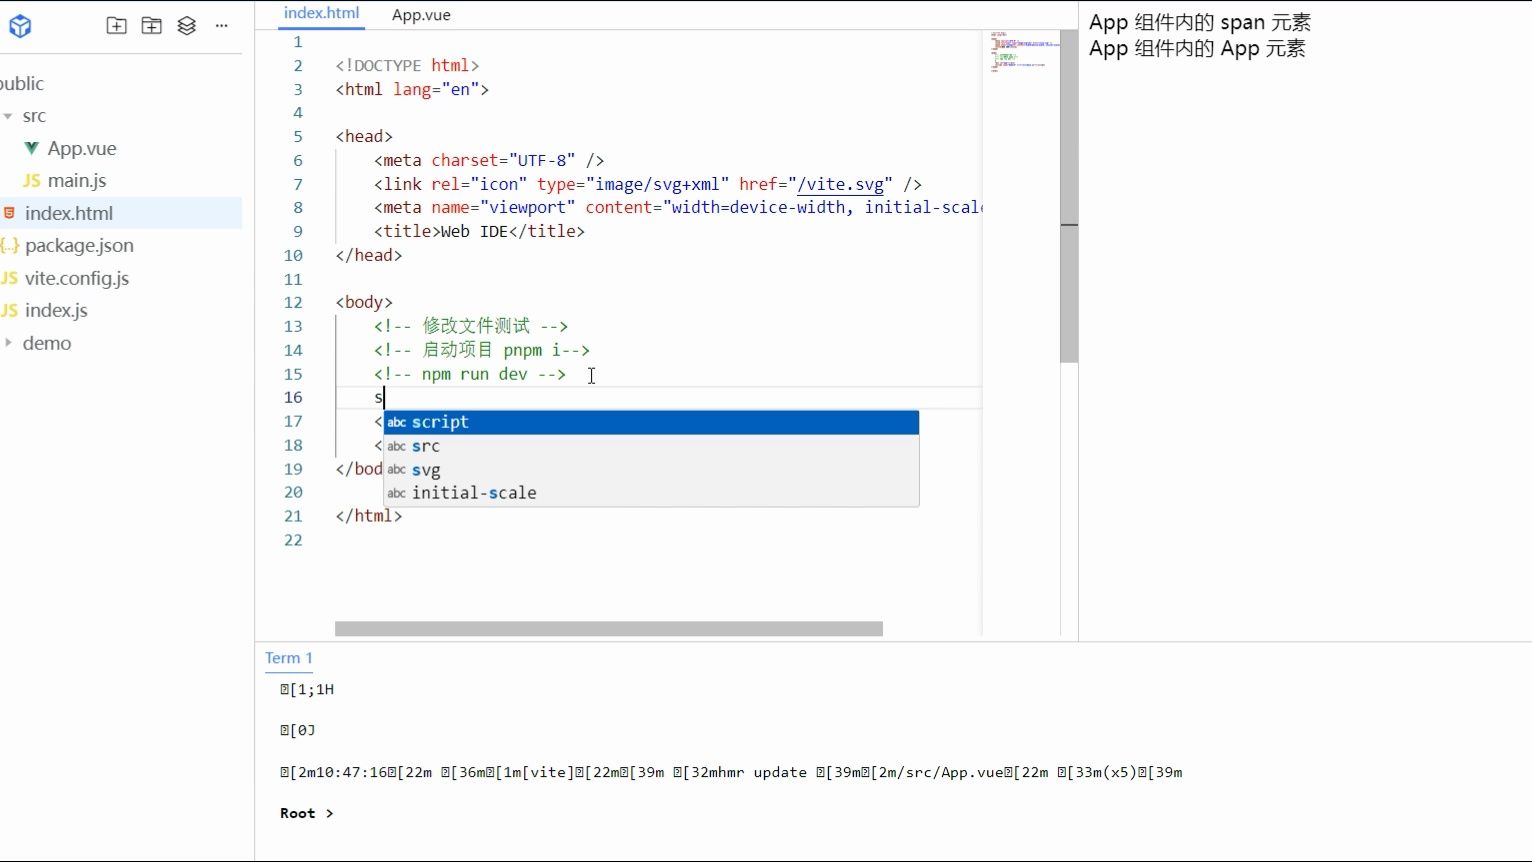Open the Term 1 terminal tab
The image size is (1532, 862).
(x=289, y=658)
